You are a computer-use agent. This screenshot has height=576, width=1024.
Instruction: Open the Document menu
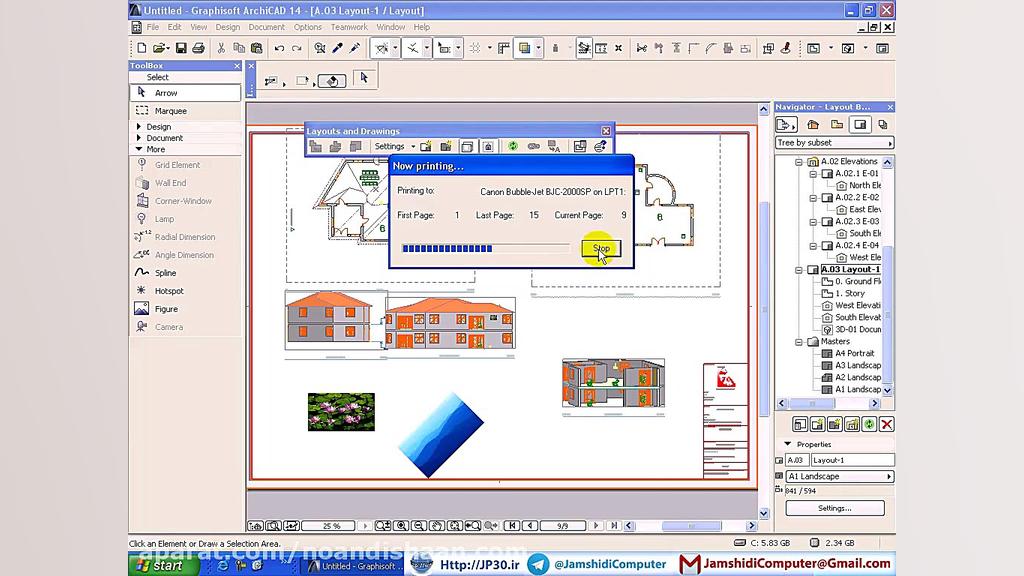coord(266,27)
